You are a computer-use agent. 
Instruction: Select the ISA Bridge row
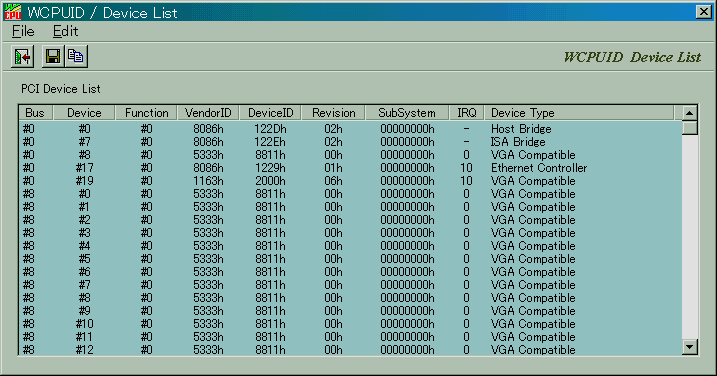[x=350, y=142]
